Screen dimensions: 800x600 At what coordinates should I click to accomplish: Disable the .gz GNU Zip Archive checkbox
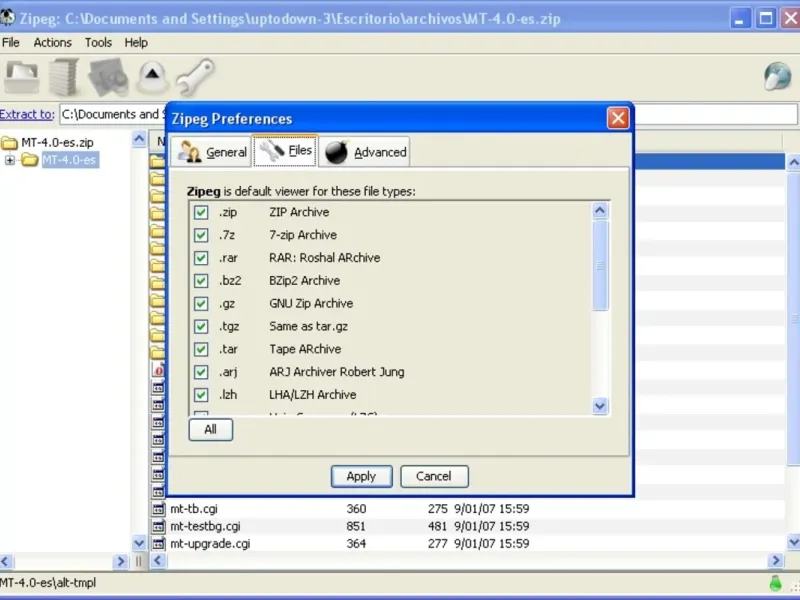(x=201, y=304)
